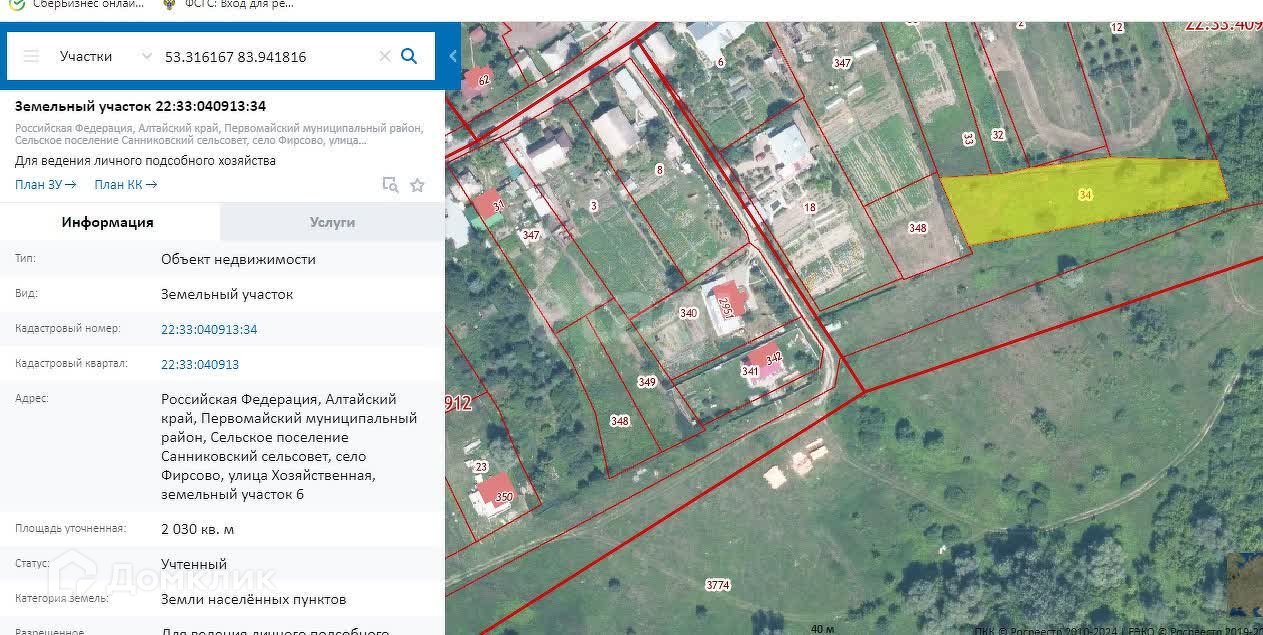Screen dimensions: 1263x635
Task: Click parcel label 32 on the map
Action: pos(998,134)
